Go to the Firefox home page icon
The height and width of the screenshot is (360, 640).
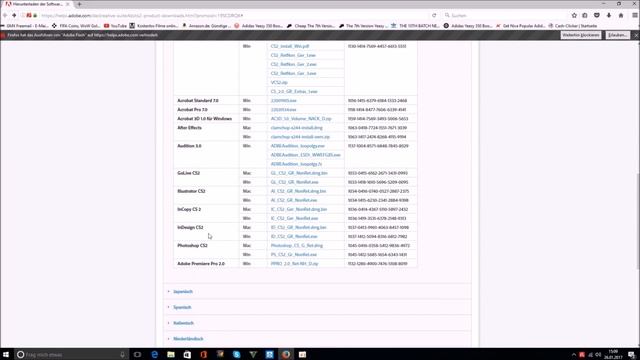621,16
